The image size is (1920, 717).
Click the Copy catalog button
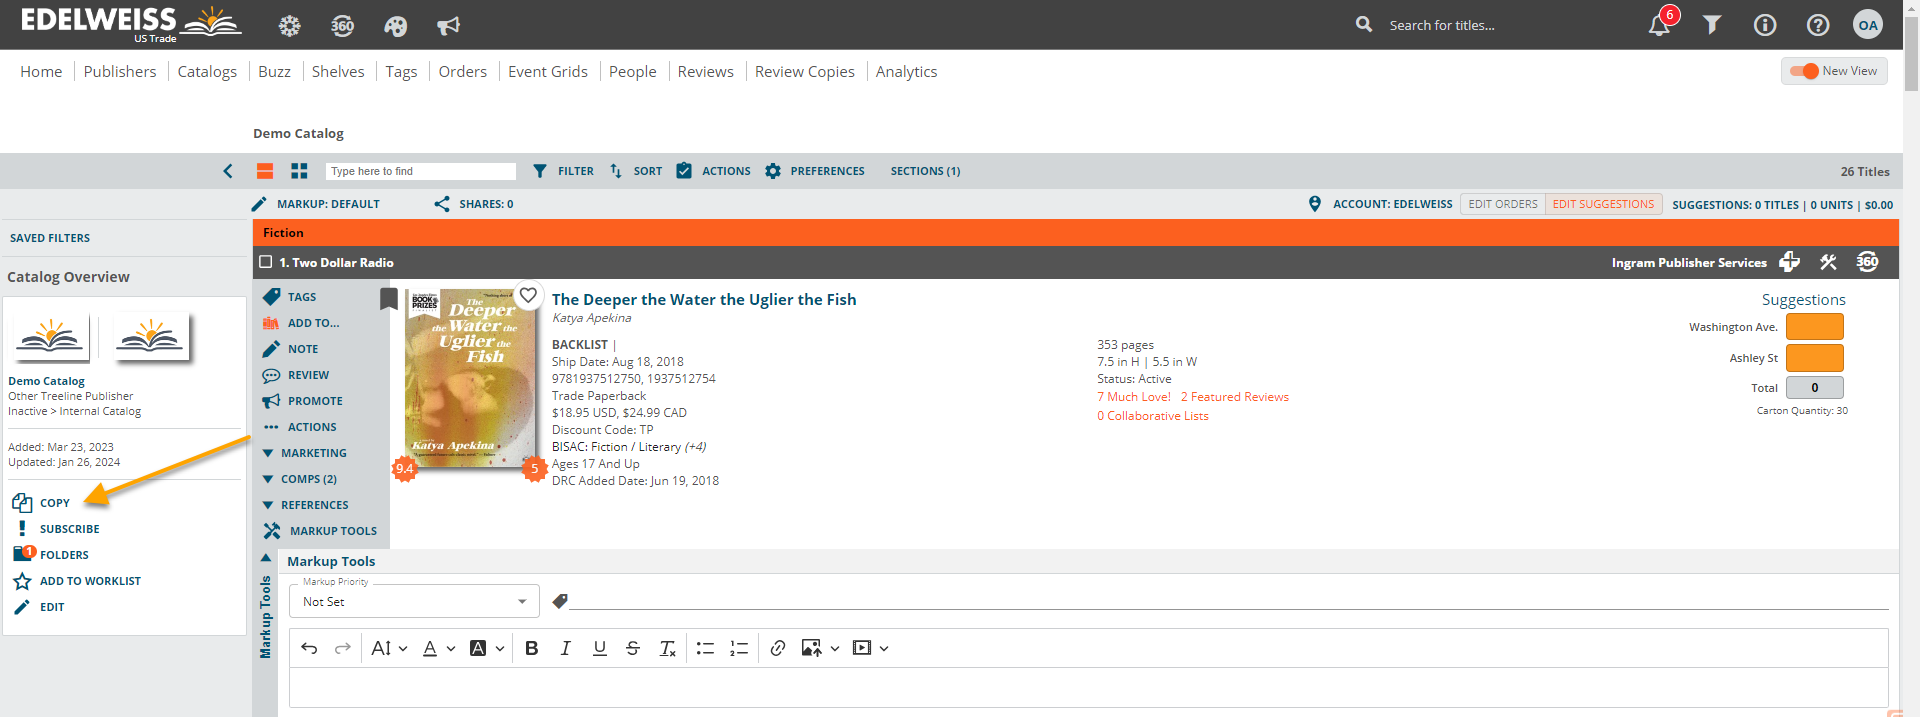[x=42, y=503]
